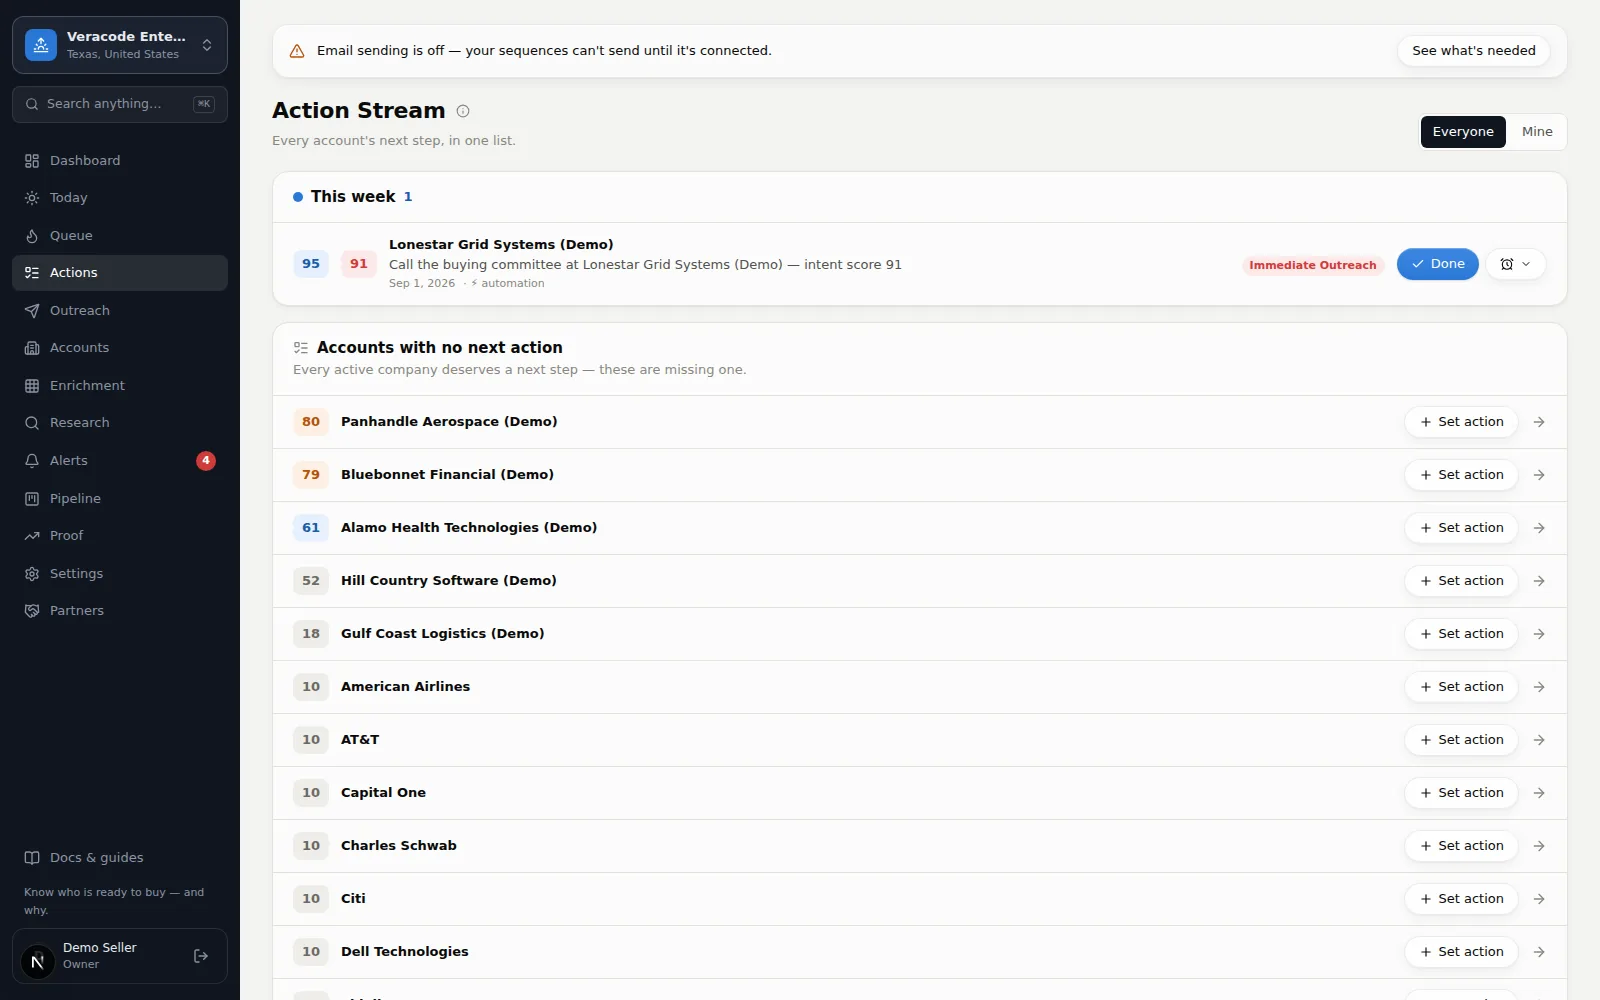The height and width of the screenshot is (1000, 1600).
Task: Open the Pipeline sidebar item
Action: (x=119, y=498)
